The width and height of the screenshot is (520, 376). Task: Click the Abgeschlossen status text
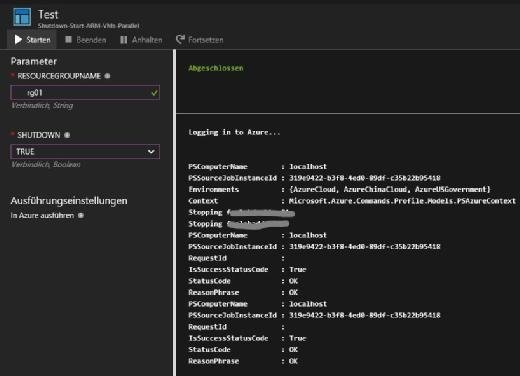(216, 68)
